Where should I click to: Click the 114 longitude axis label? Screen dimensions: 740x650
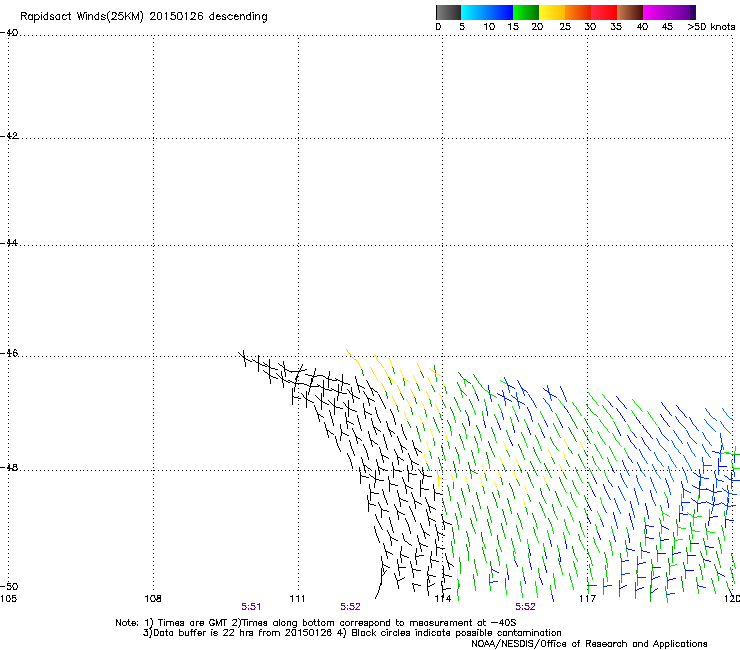click(x=443, y=599)
